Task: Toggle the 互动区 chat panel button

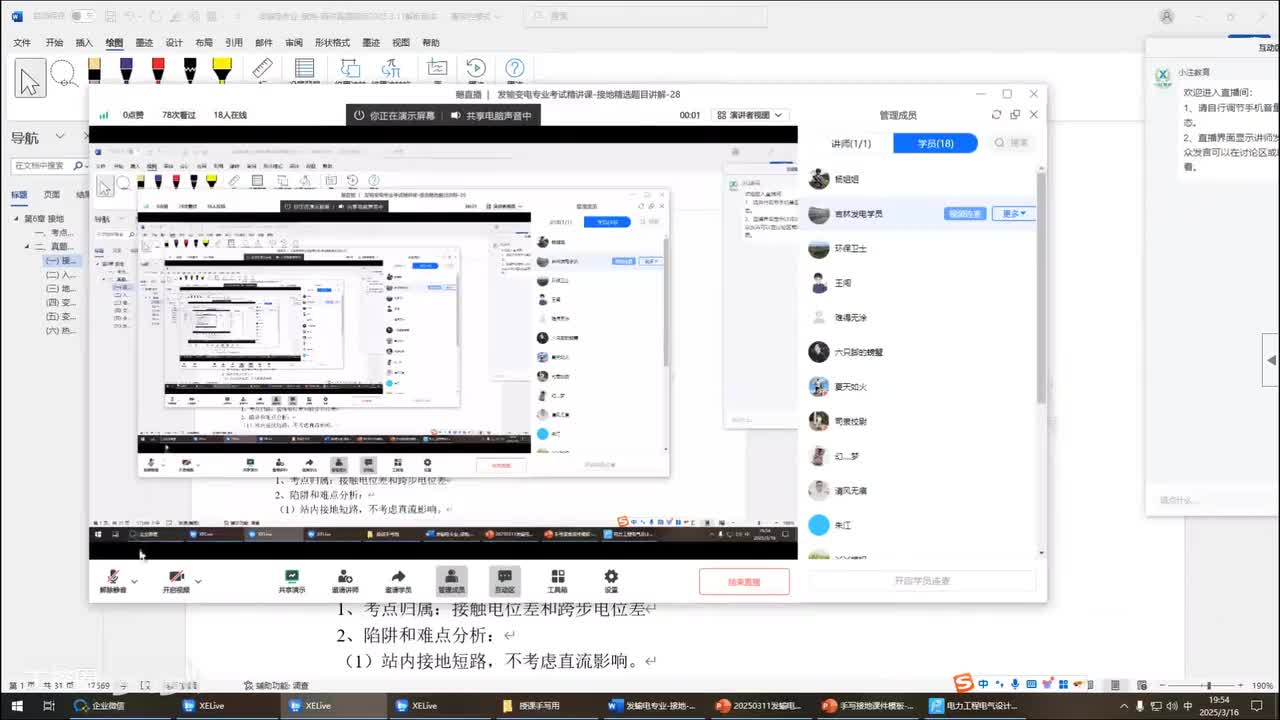Action: 505,580
